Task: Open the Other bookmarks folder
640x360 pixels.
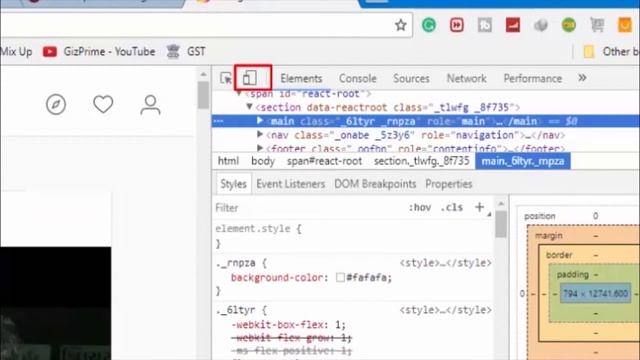Action: click(611, 52)
